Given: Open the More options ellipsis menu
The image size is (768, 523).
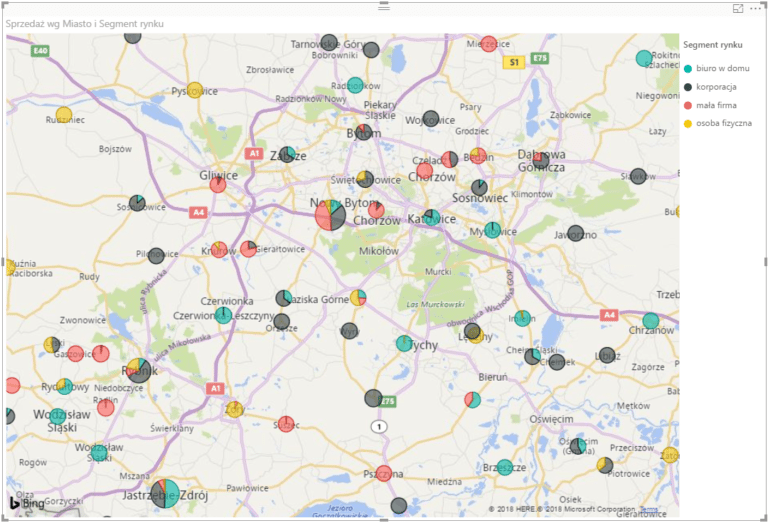Looking at the screenshot, I should [x=755, y=8].
